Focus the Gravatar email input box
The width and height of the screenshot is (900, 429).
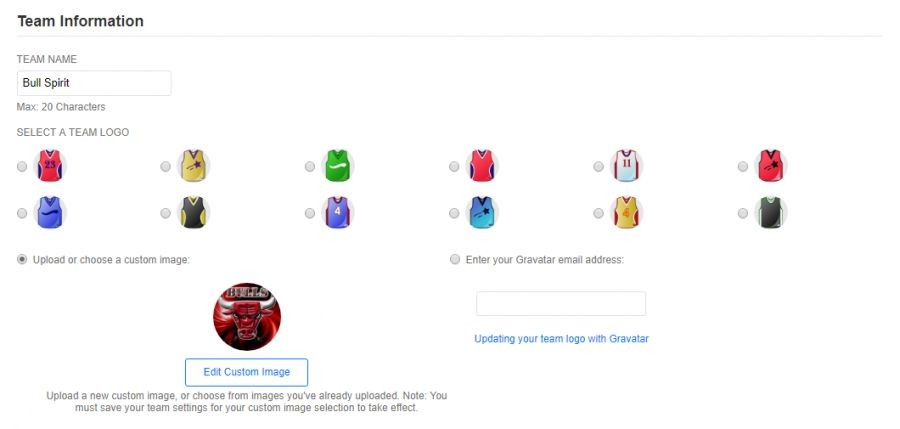coord(561,303)
